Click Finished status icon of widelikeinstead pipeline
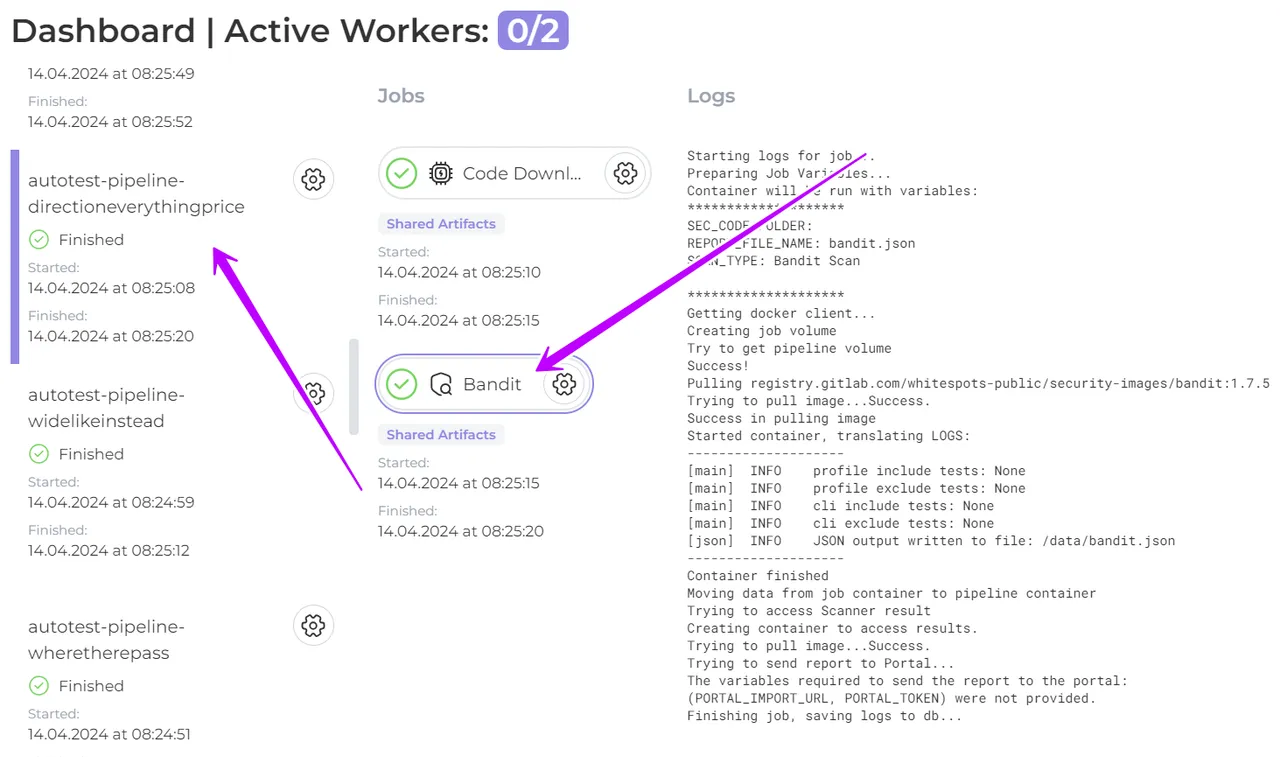The width and height of the screenshot is (1280, 757). click(x=39, y=453)
